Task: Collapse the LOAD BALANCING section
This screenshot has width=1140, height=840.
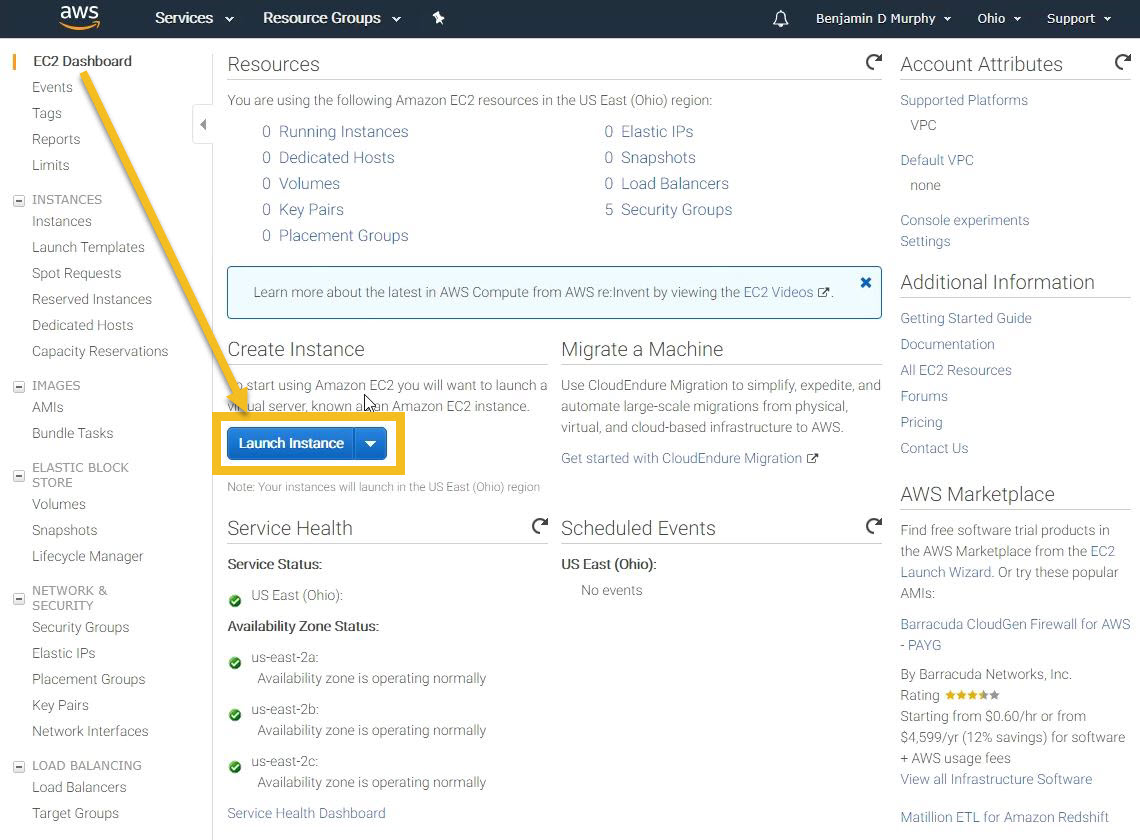Action: pyautogui.click(x=19, y=767)
